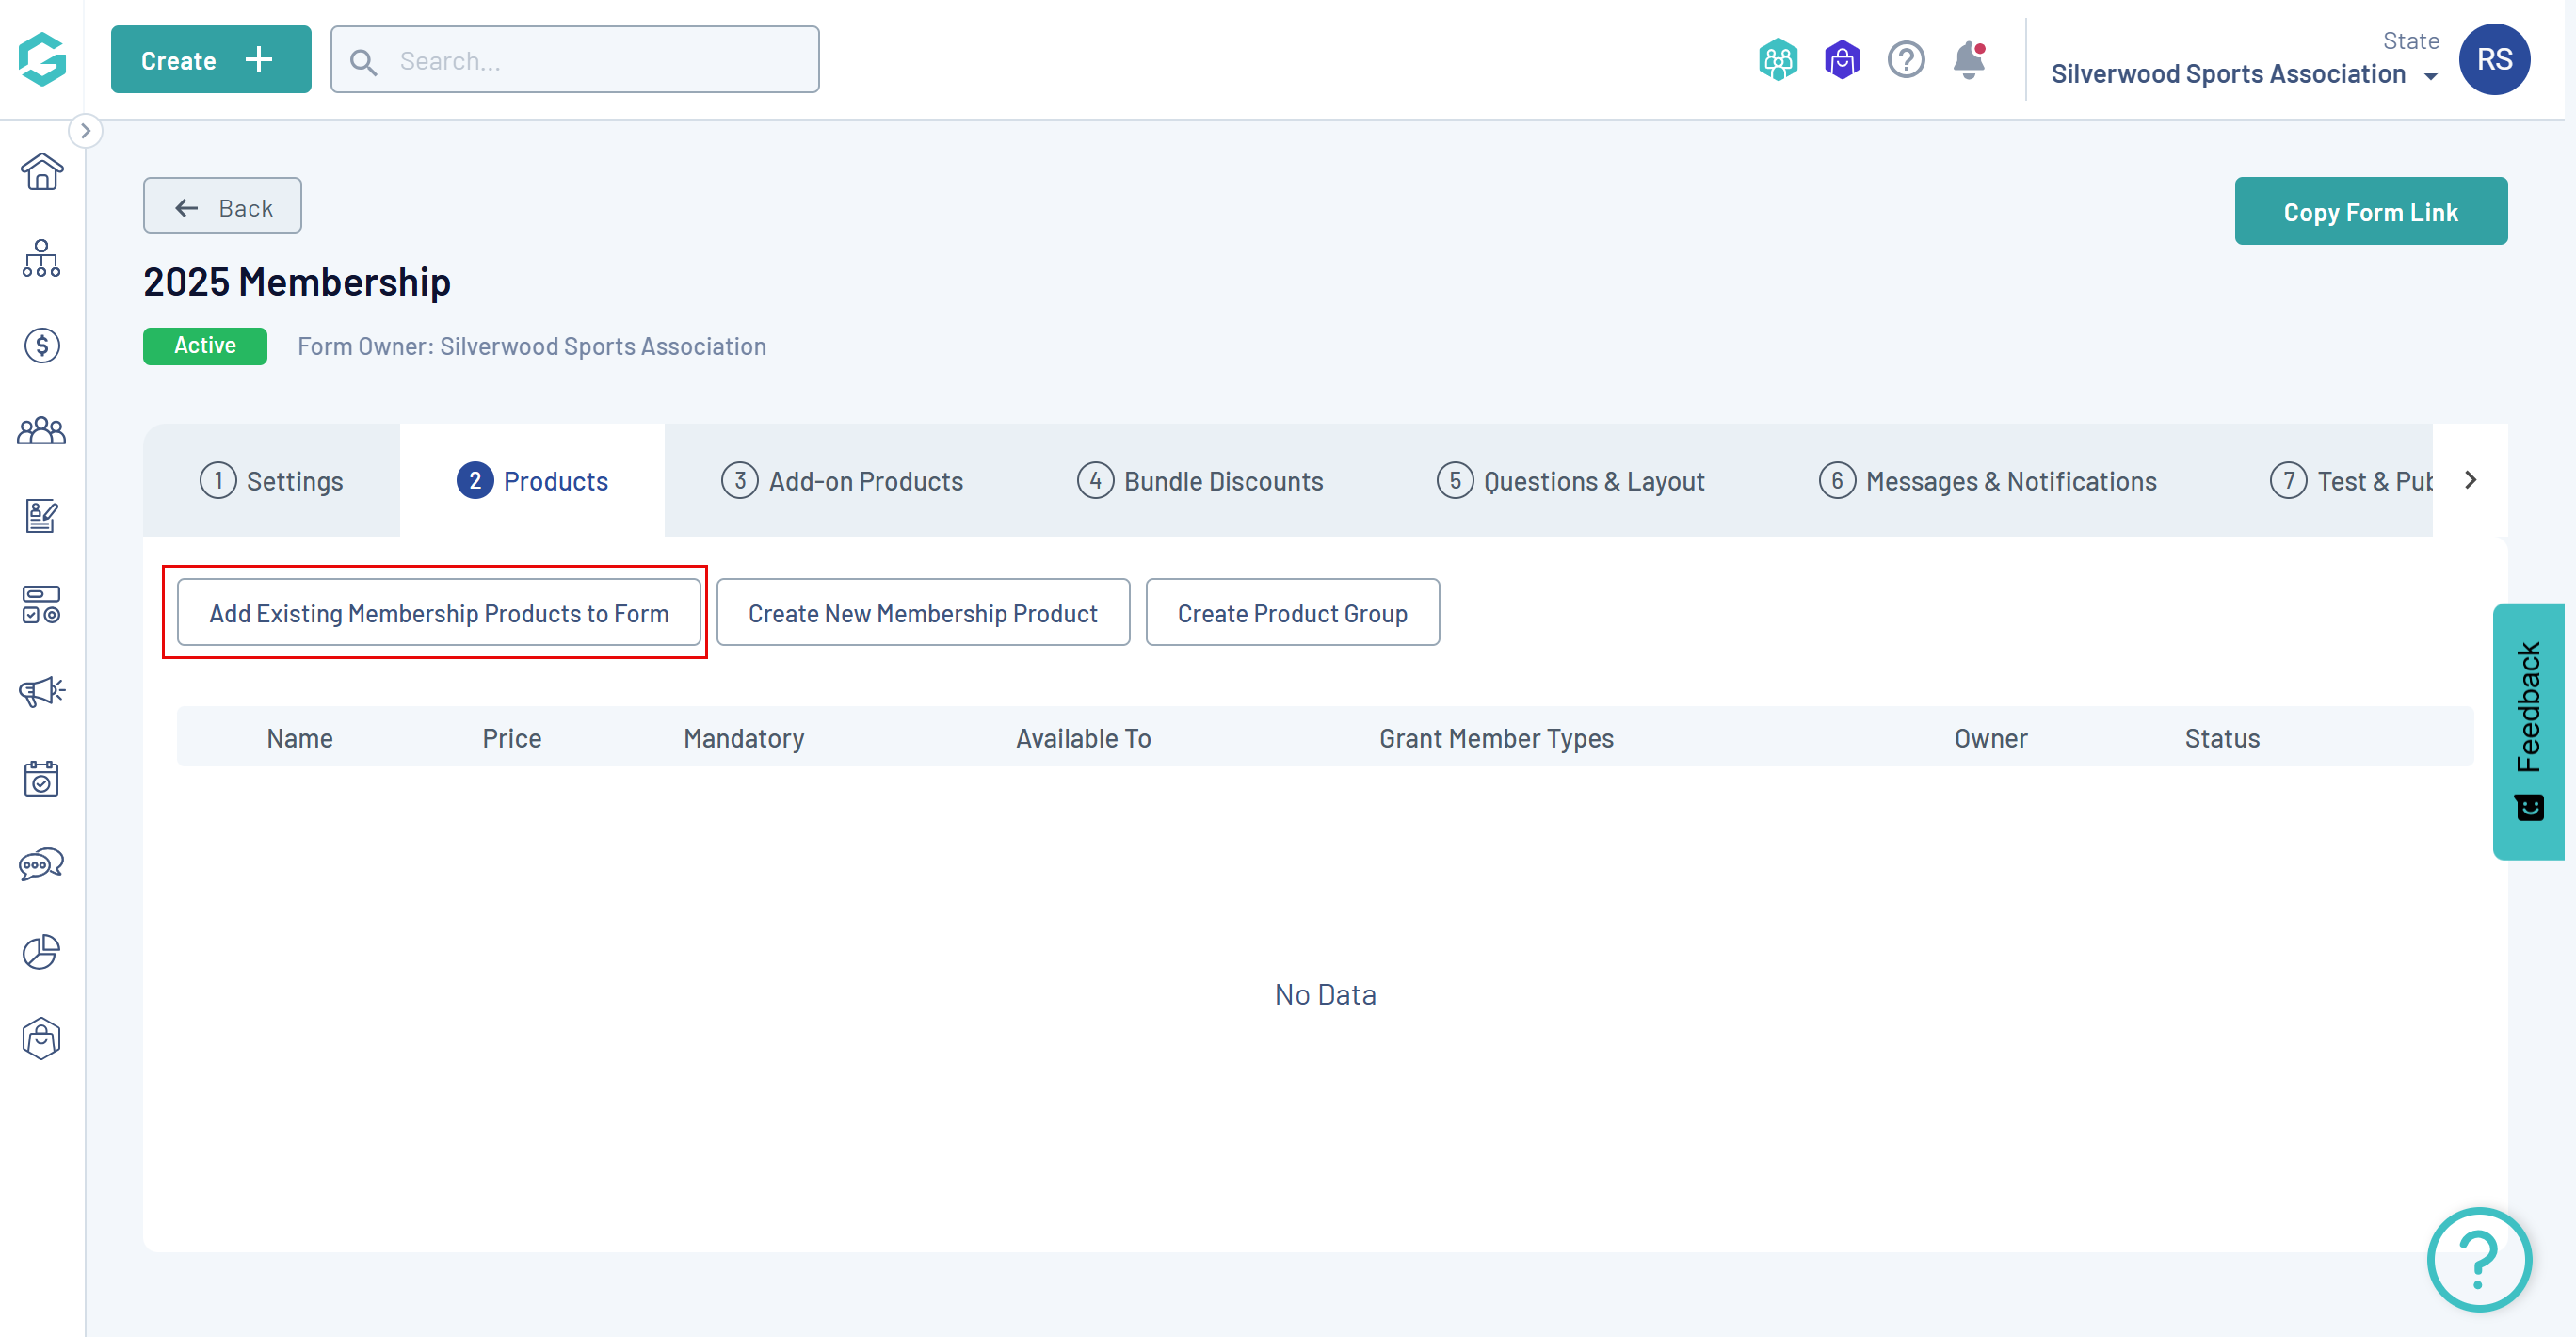Open the dollar finance sidebar icon
The image size is (2576, 1337).
click(x=42, y=346)
